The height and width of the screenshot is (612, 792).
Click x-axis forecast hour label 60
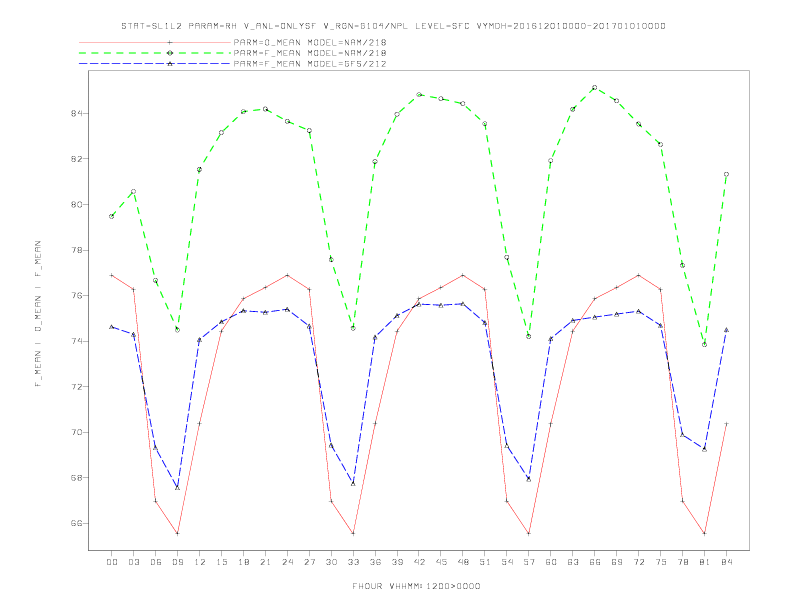(x=551, y=562)
